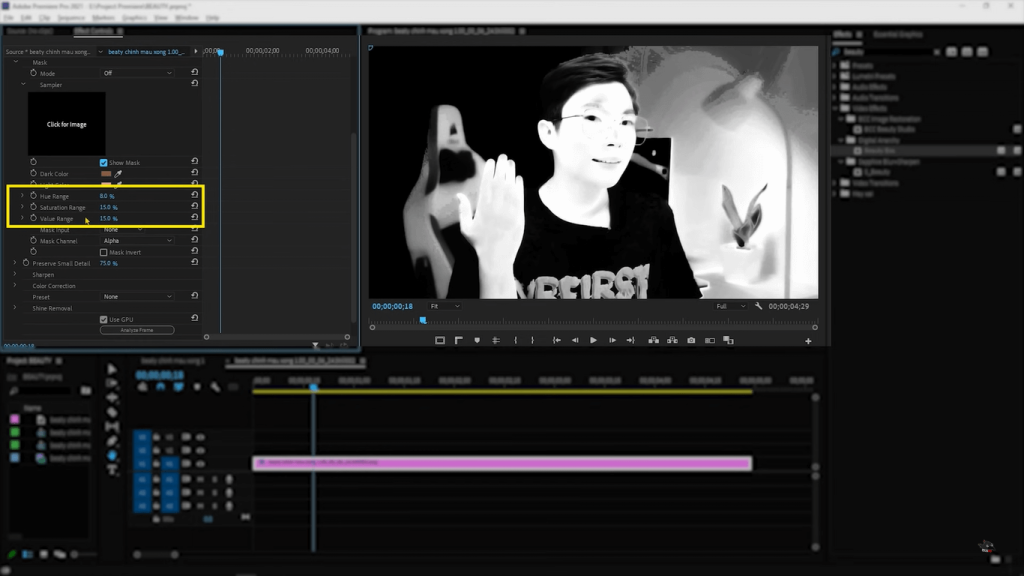Disable the Use GPU checkbox
The width and height of the screenshot is (1024, 576).
tap(104, 319)
